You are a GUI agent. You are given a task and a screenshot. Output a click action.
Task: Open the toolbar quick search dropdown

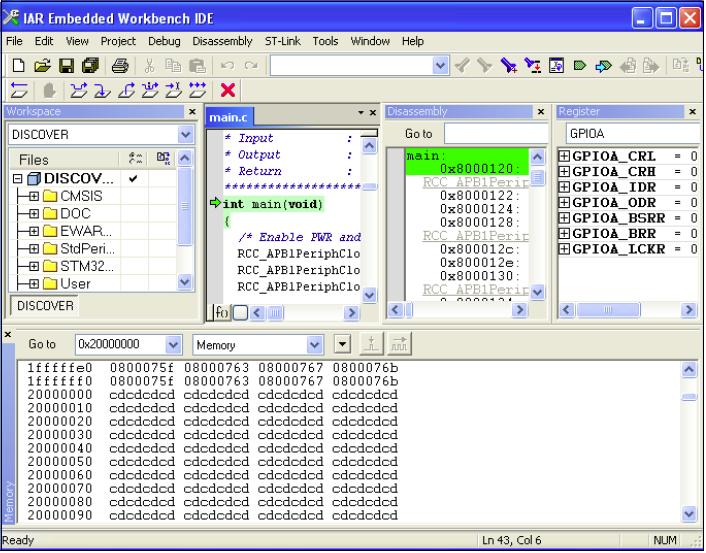440,66
